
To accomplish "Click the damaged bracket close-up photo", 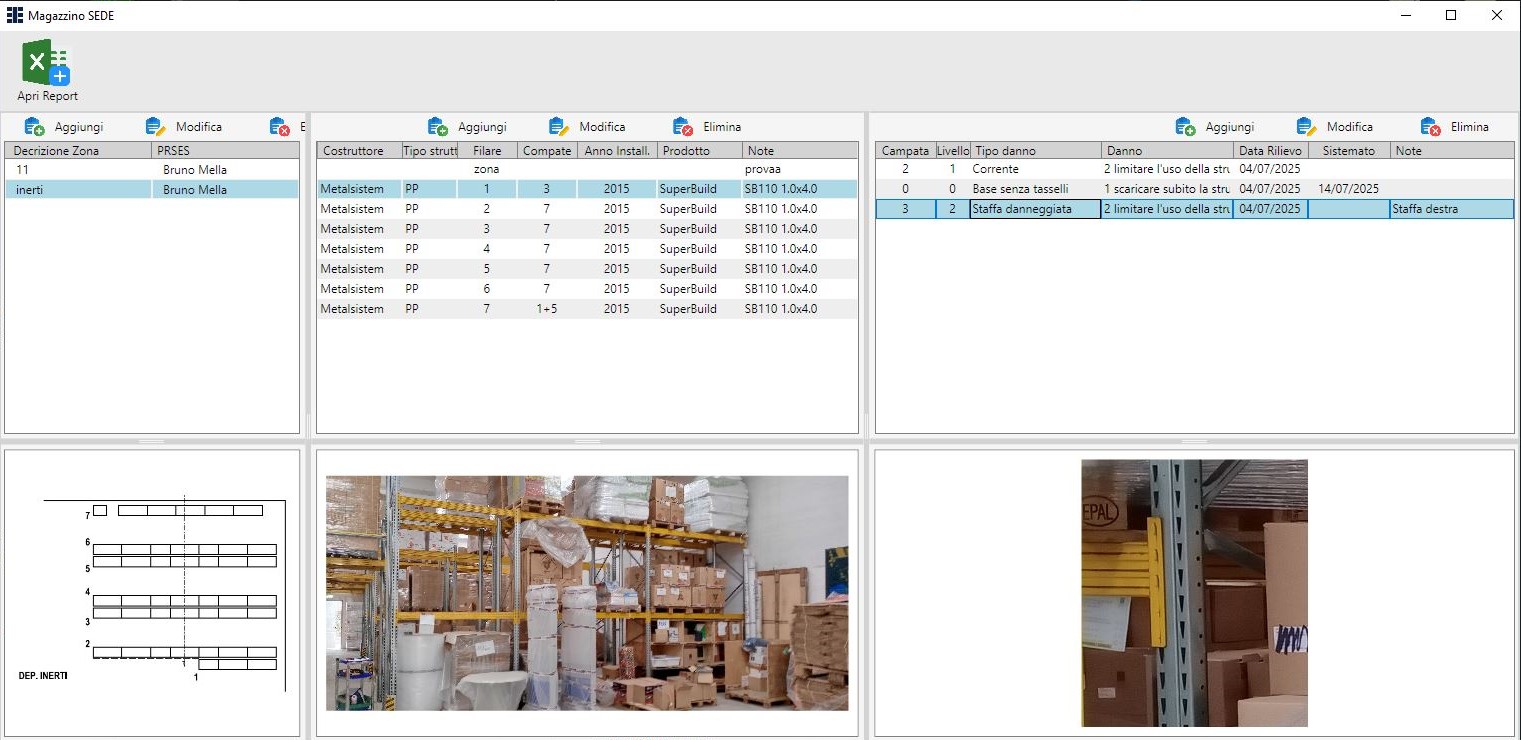I will pyautogui.click(x=1194, y=593).
